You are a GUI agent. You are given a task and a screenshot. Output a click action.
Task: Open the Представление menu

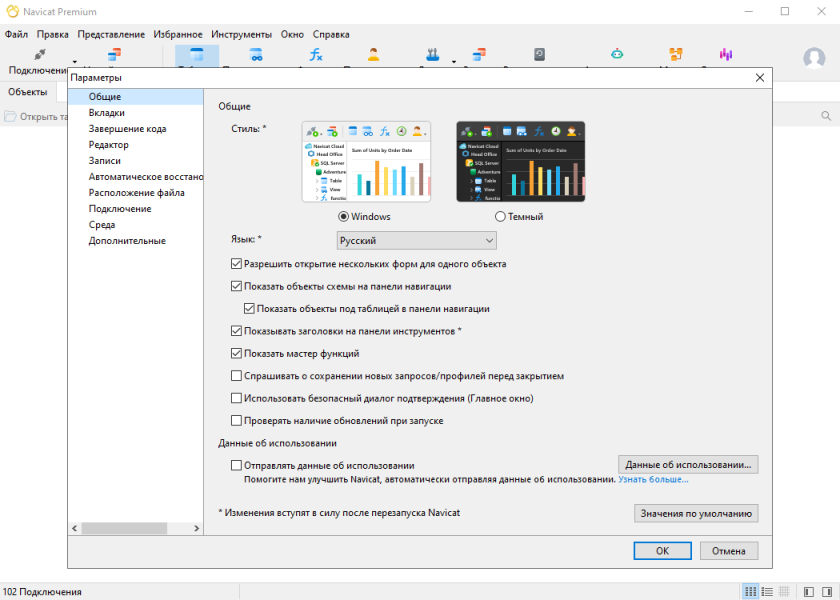[x=111, y=34]
